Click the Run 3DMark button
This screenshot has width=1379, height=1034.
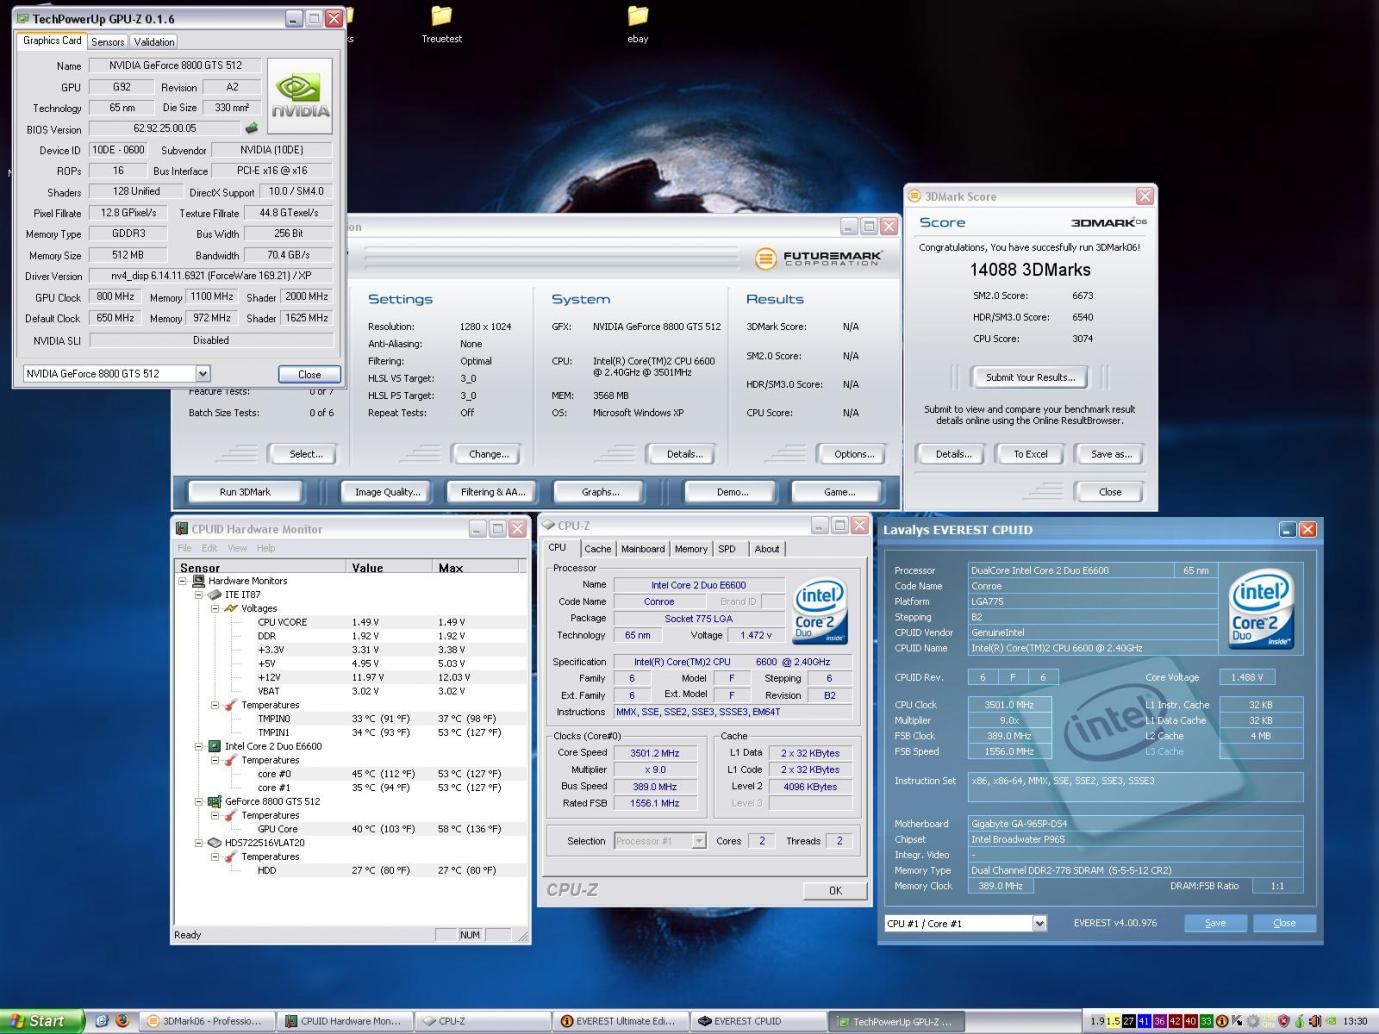click(x=245, y=492)
